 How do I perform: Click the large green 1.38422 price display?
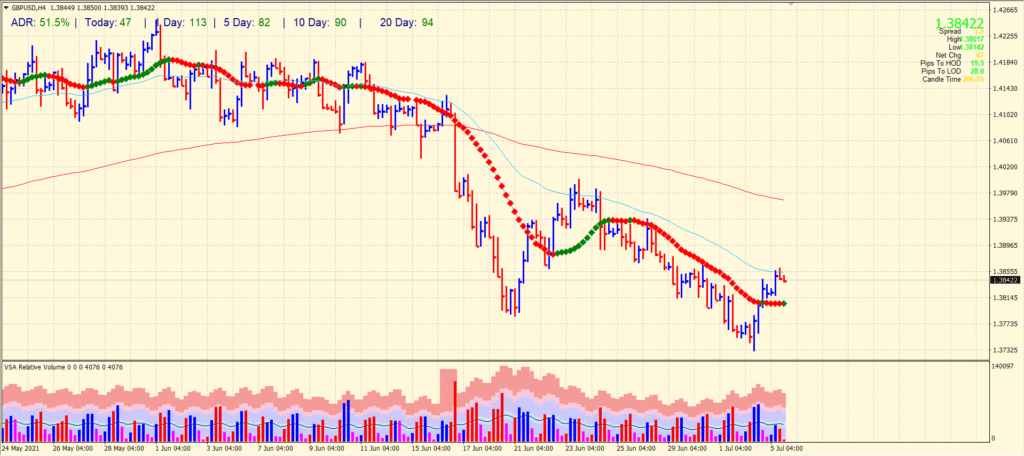[x=961, y=22]
